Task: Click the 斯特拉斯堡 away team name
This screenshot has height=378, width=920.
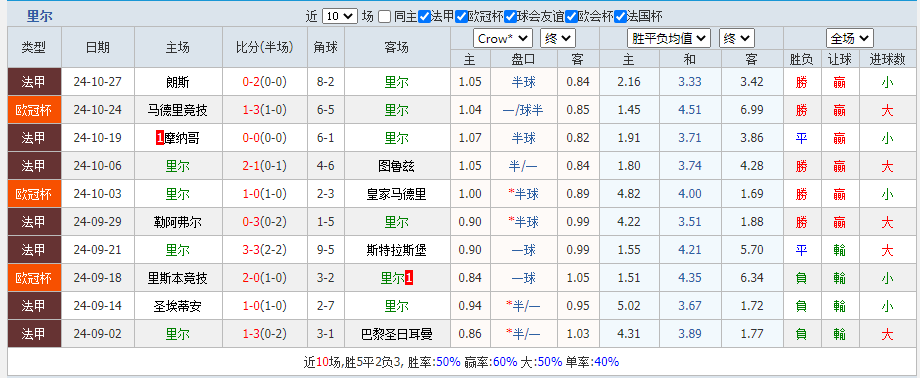Action: click(x=397, y=251)
